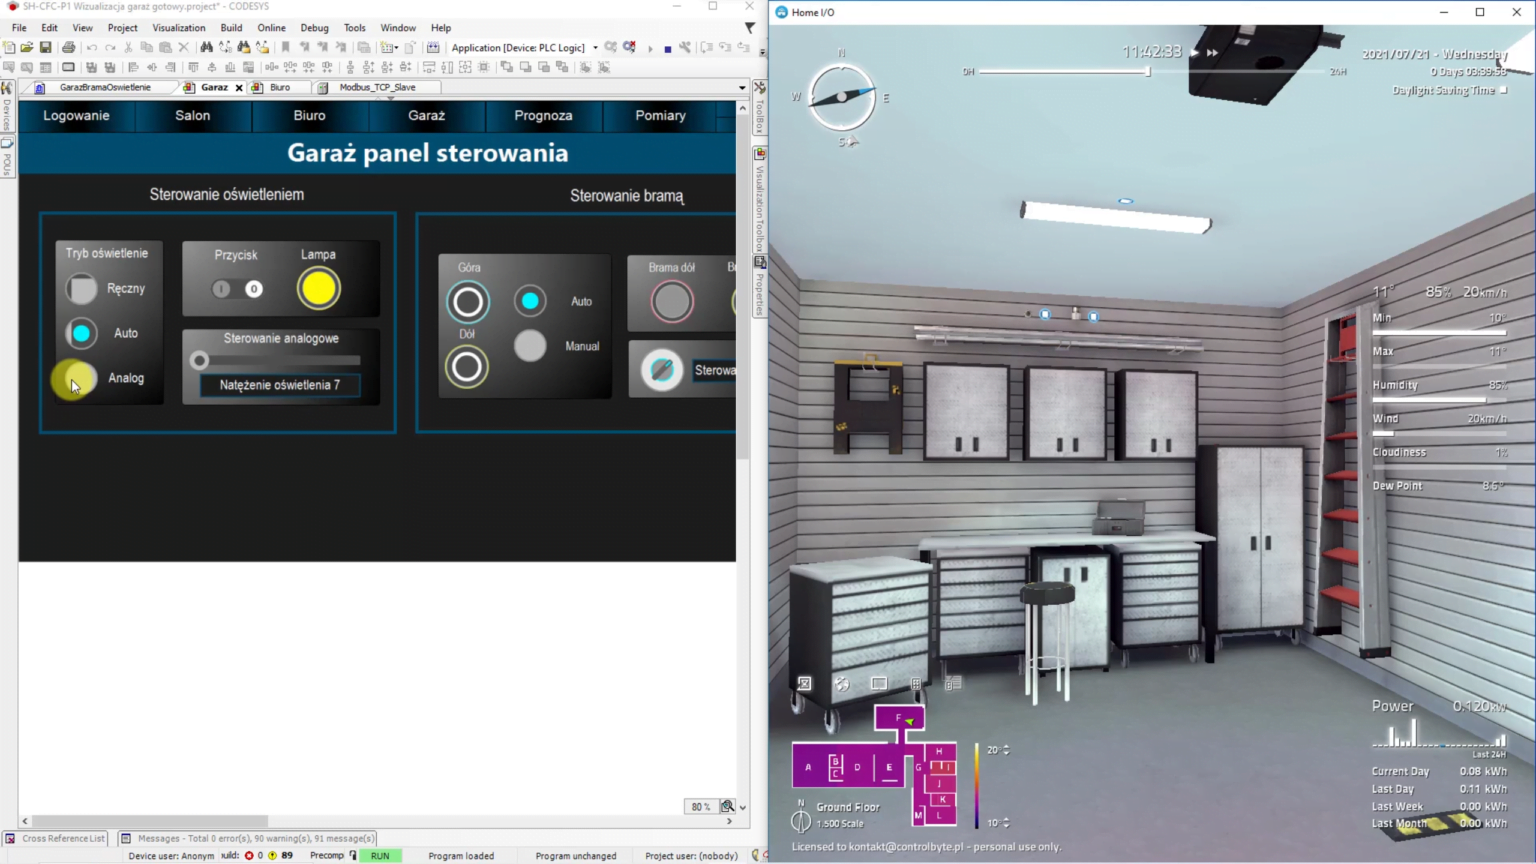
Task: Switch to the Modbus_TCP_Slave tab
Action: point(378,87)
